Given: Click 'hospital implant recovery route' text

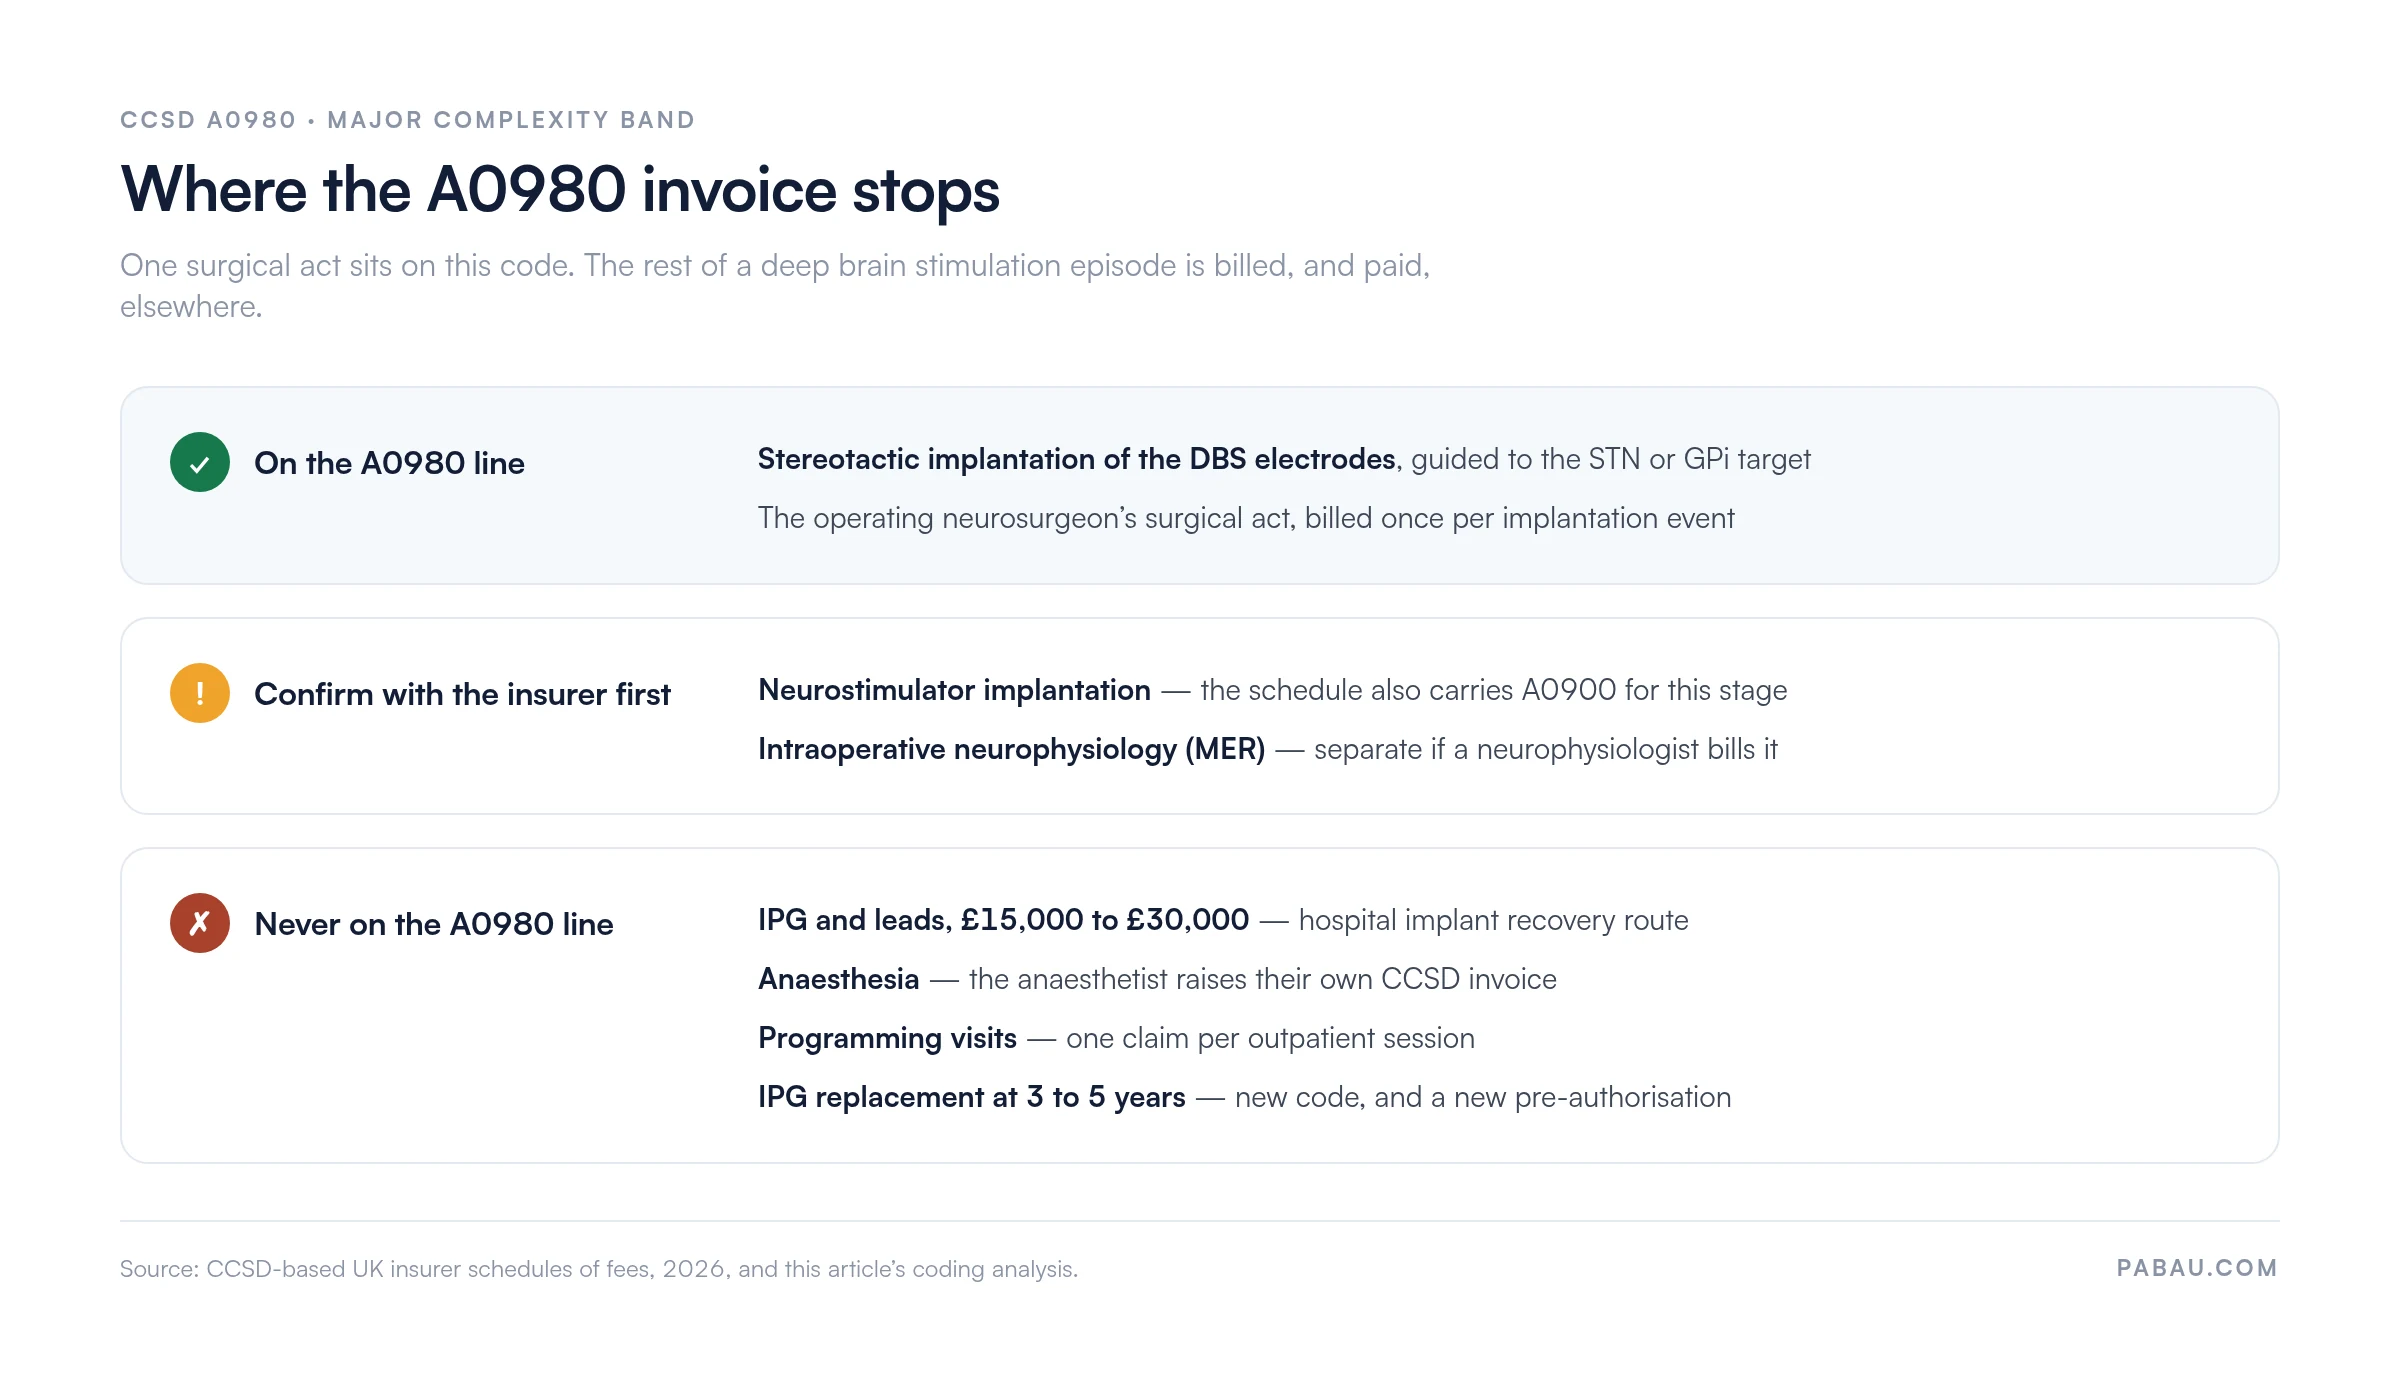Looking at the screenshot, I should (1493, 920).
